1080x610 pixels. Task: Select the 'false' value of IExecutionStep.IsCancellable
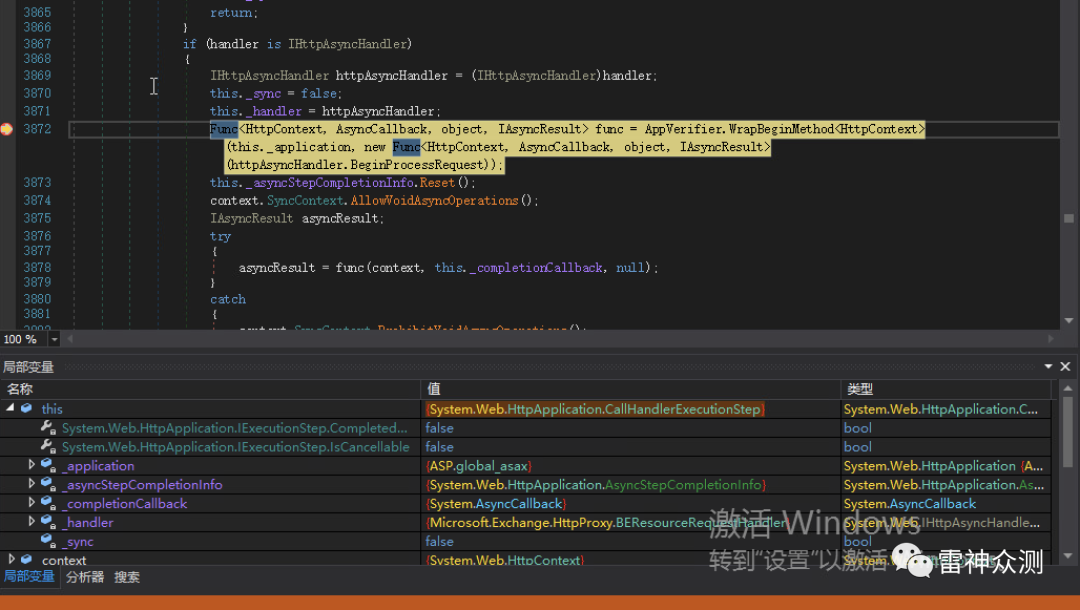pyautogui.click(x=630, y=447)
